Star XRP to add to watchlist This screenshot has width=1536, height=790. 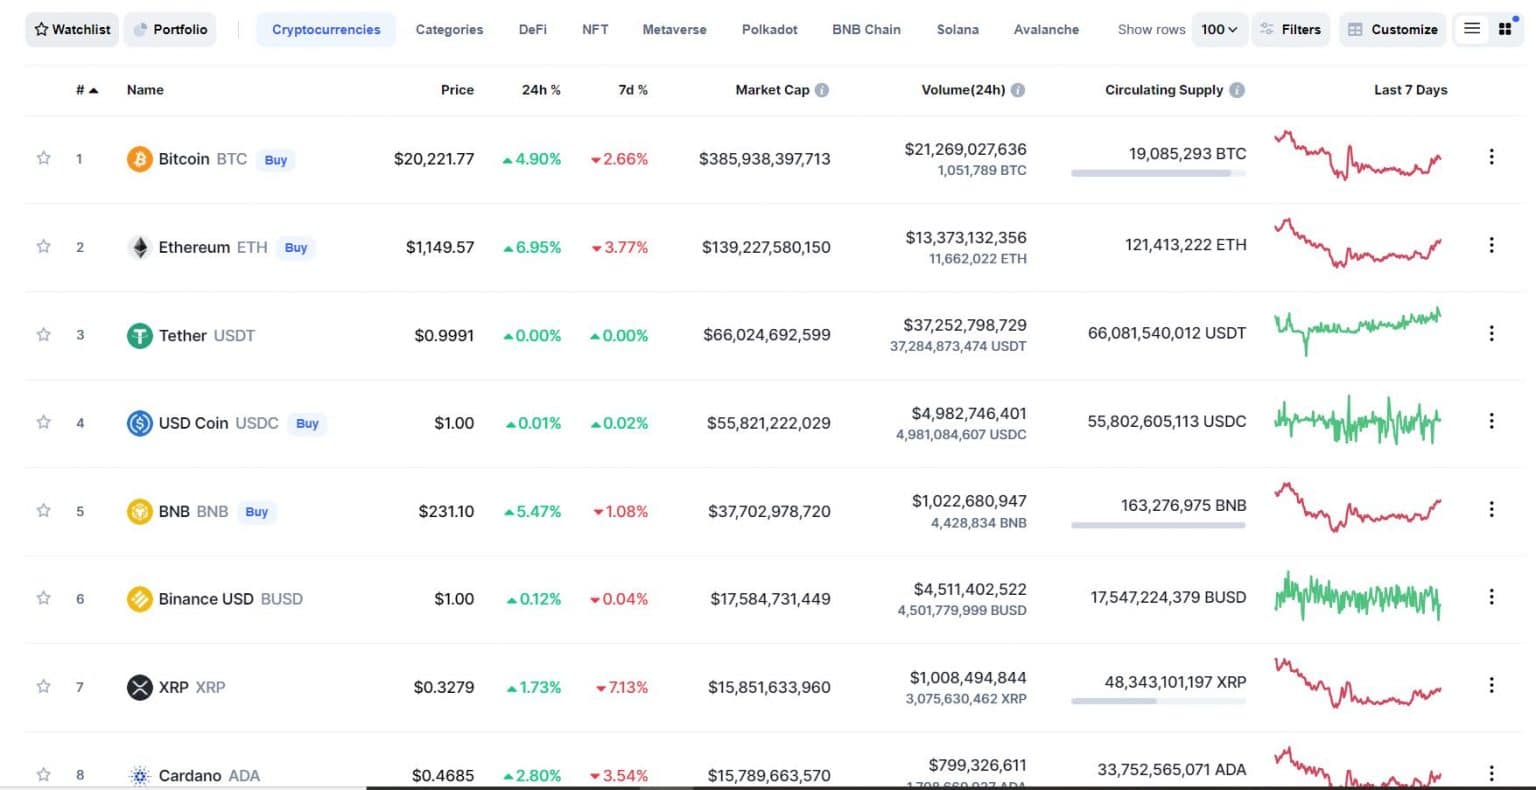(x=43, y=686)
